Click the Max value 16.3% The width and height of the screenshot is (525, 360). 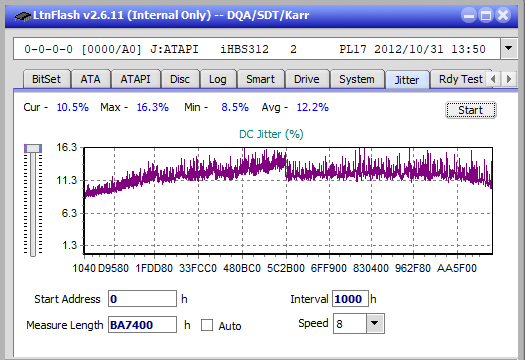pos(153,107)
